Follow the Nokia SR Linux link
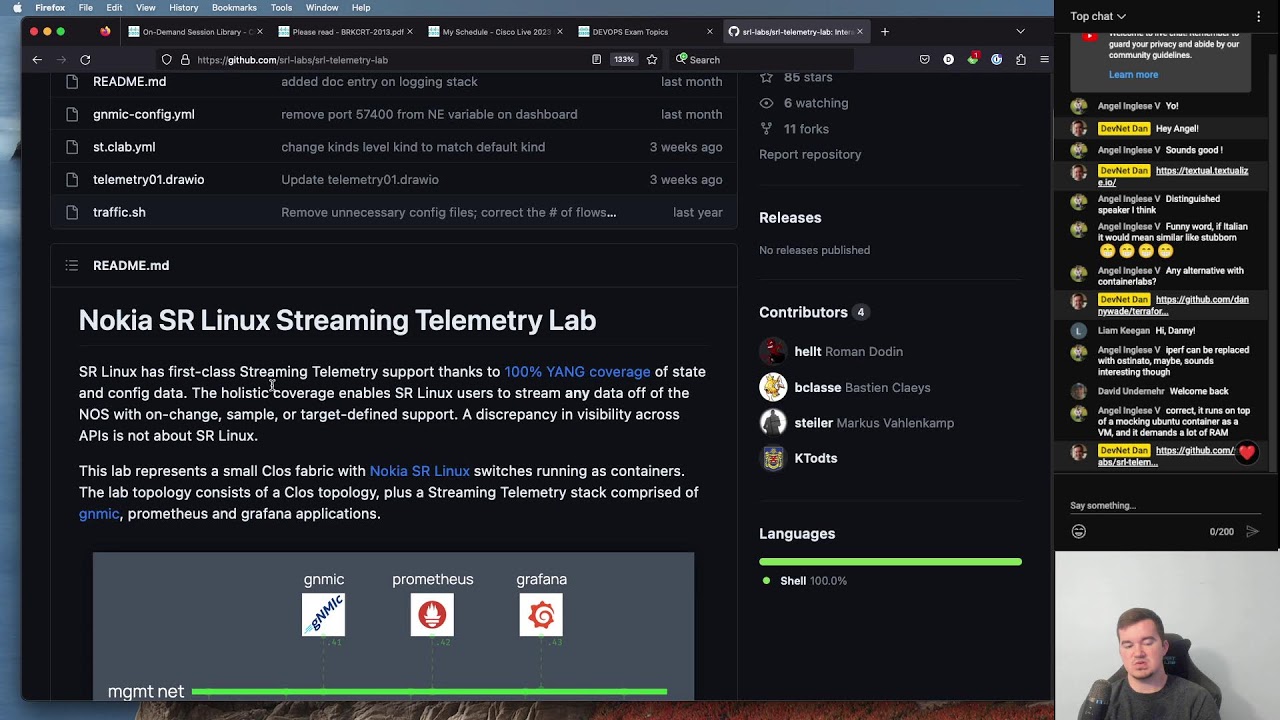The width and height of the screenshot is (1280, 720). point(419,471)
